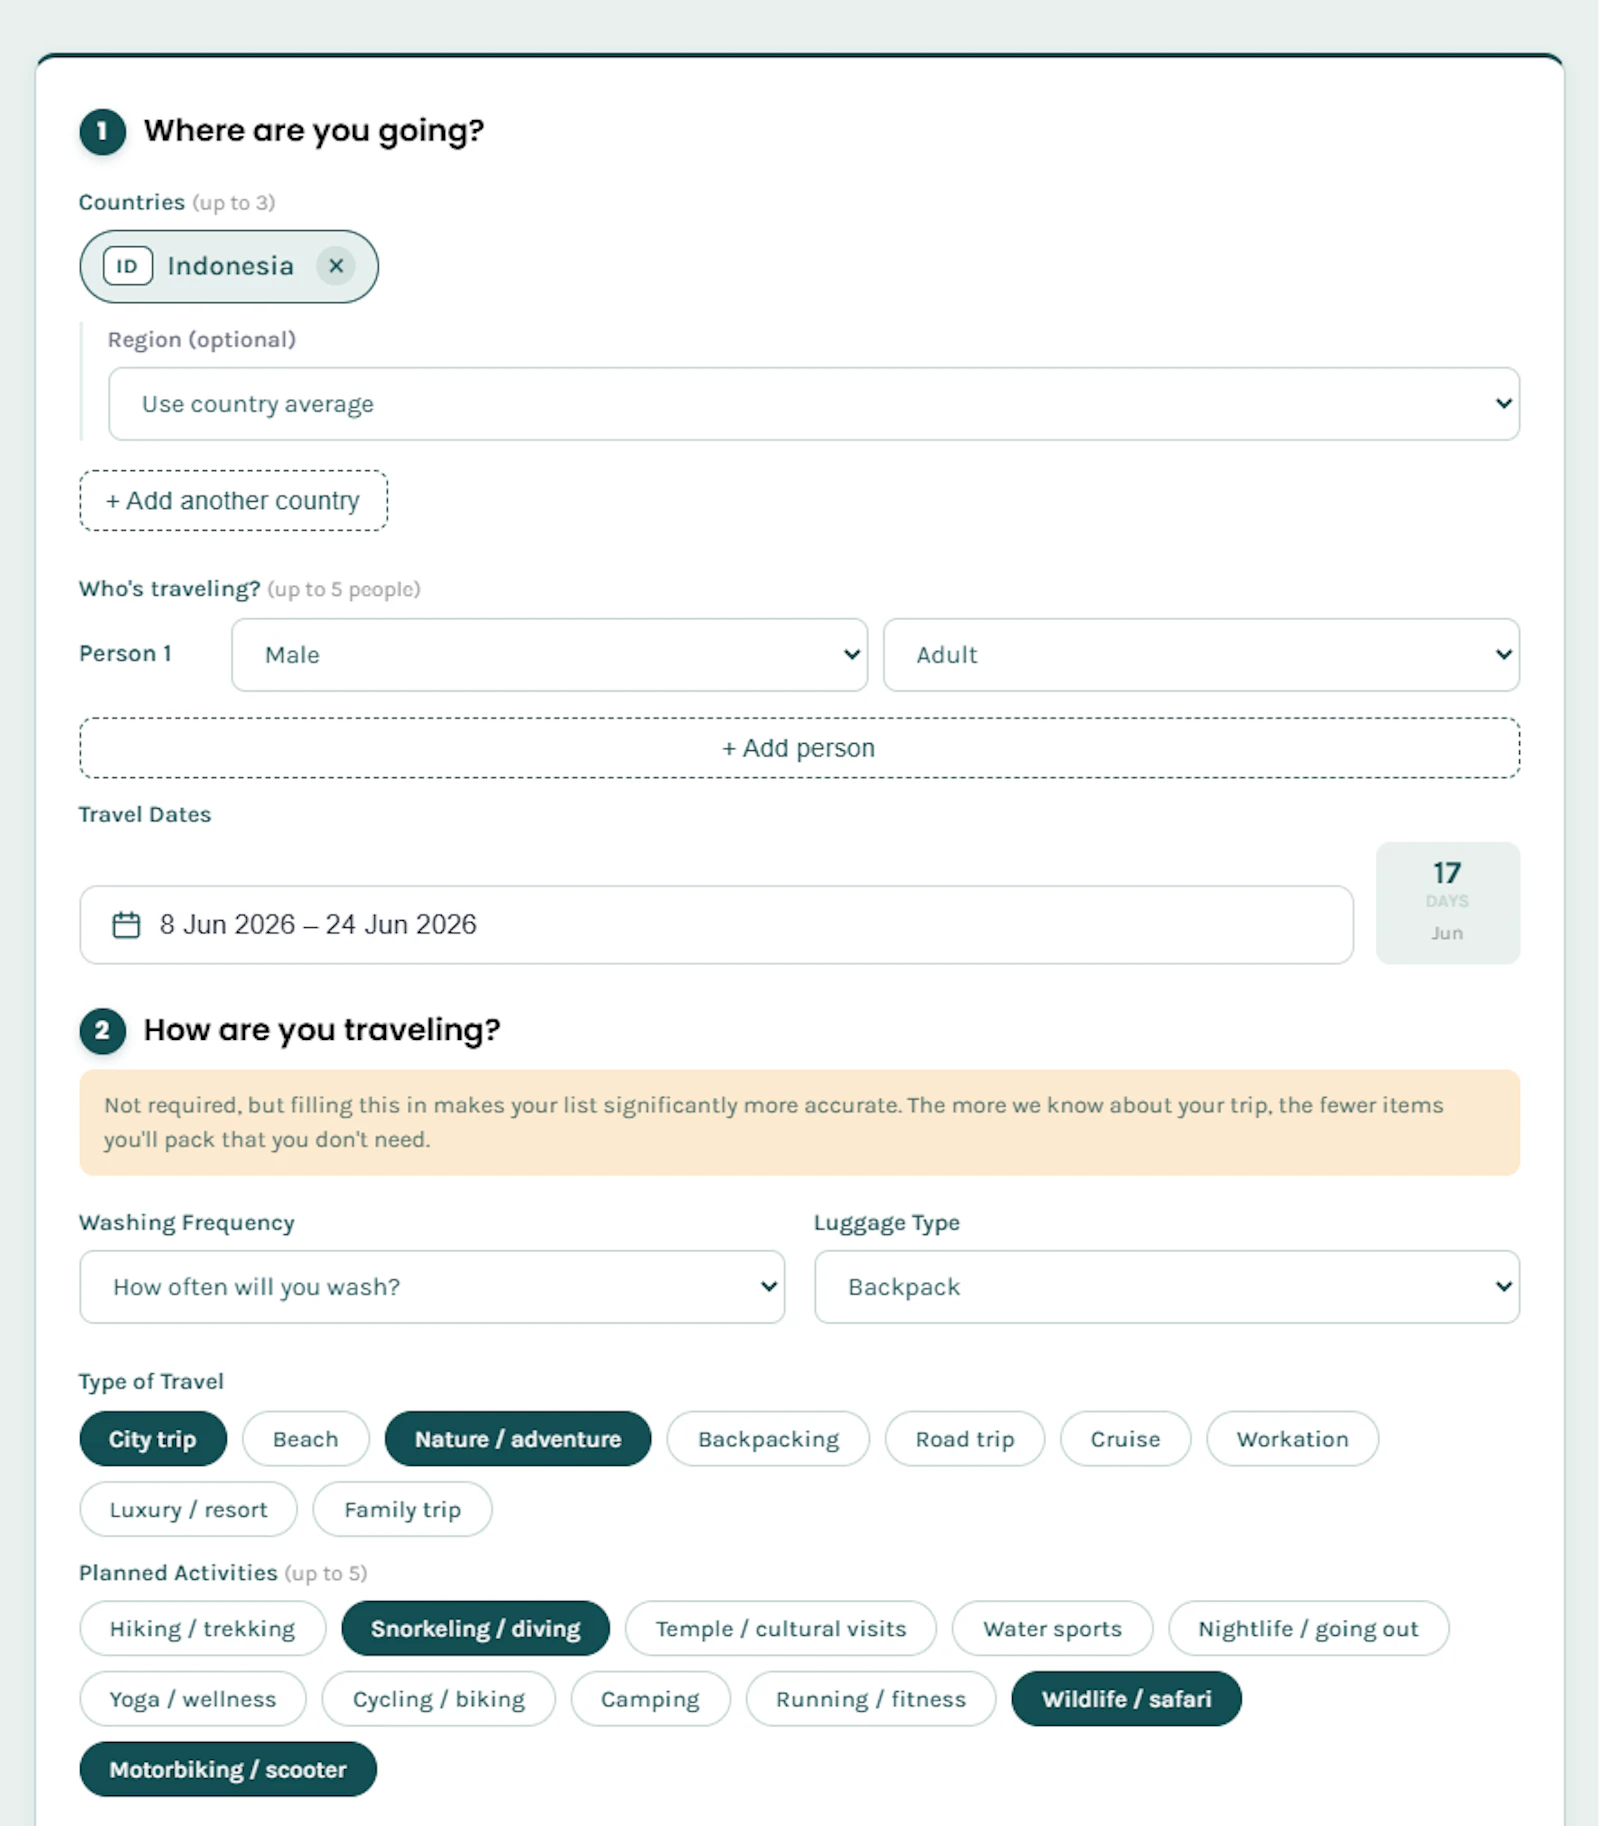Open the Luggage Type dropdown
This screenshot has width=1600, height=1826.
[x=1167, y=1287]
